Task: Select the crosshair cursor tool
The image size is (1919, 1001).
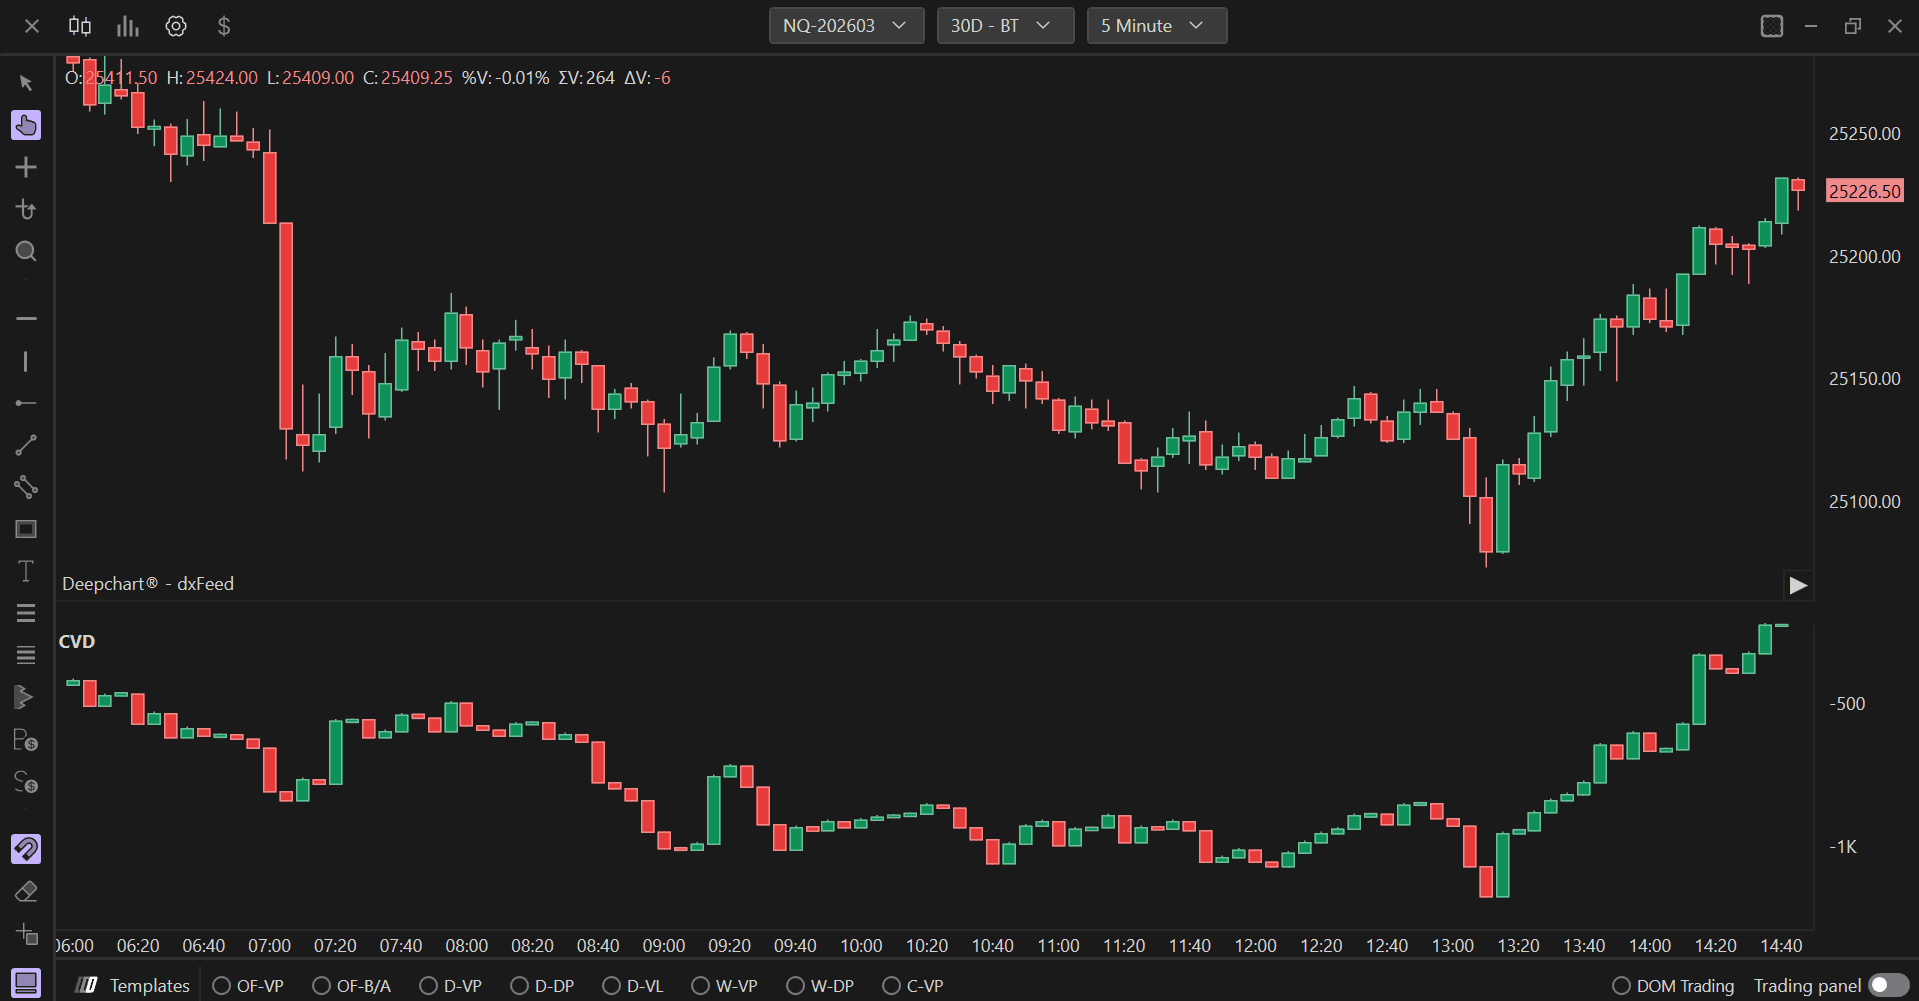Action: coord(26,167)
